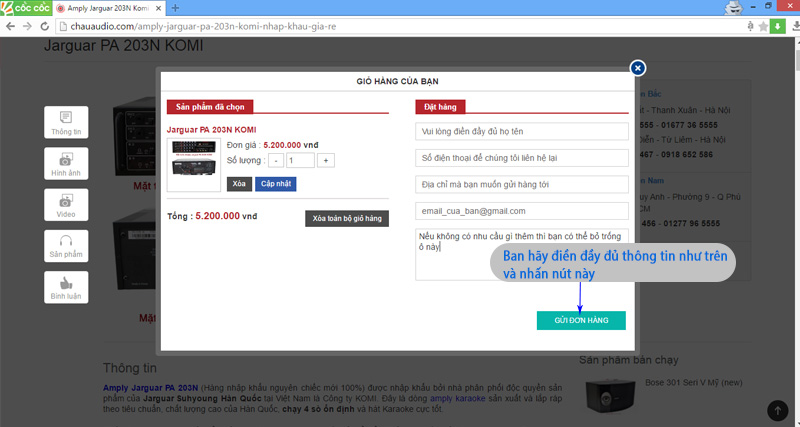This screenshot has height=427, width=800.
Task: Submit order with GỬI ĐƠN HÀNG
Action: point(581,320)
